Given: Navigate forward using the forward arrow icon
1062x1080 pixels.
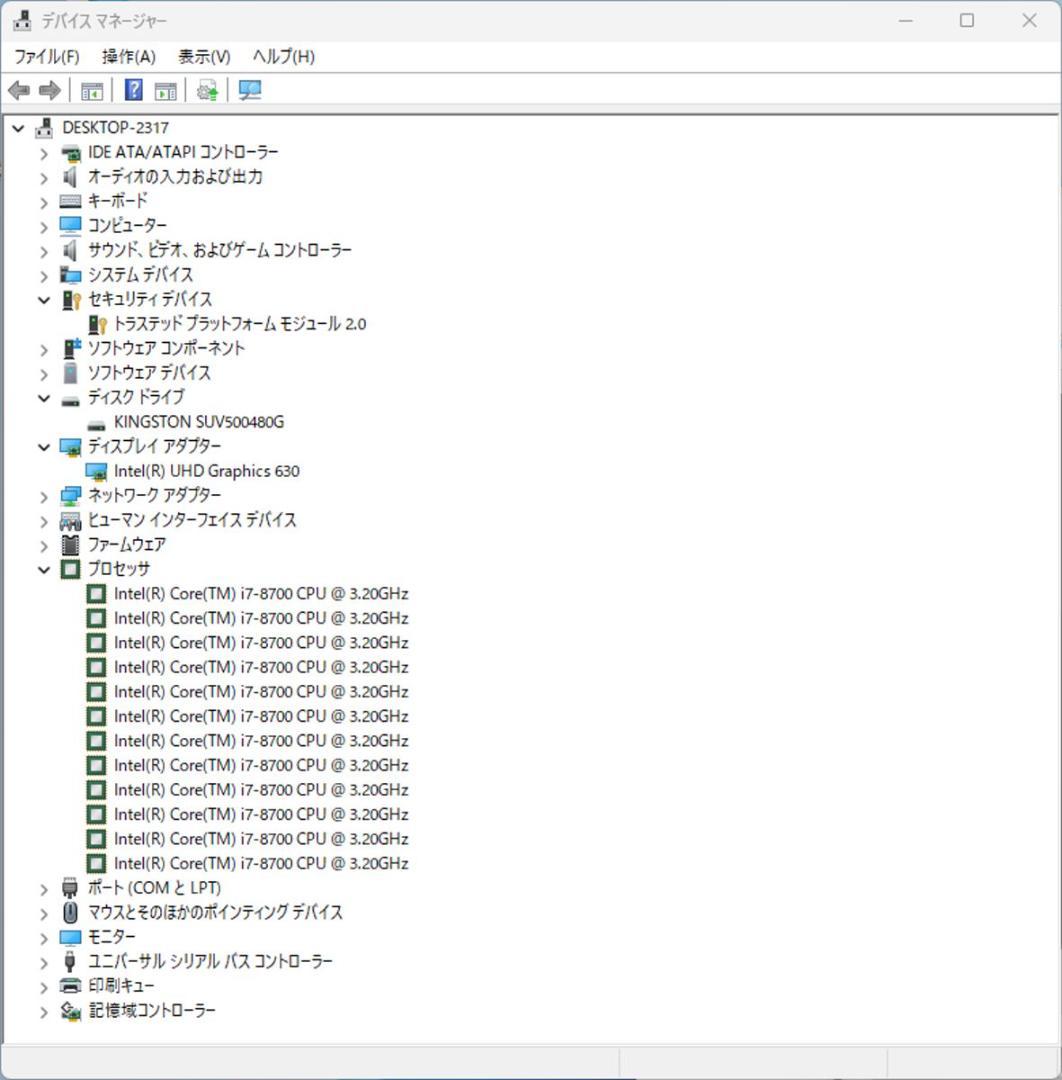Looking at the screenshot, I should click(47, 90).
